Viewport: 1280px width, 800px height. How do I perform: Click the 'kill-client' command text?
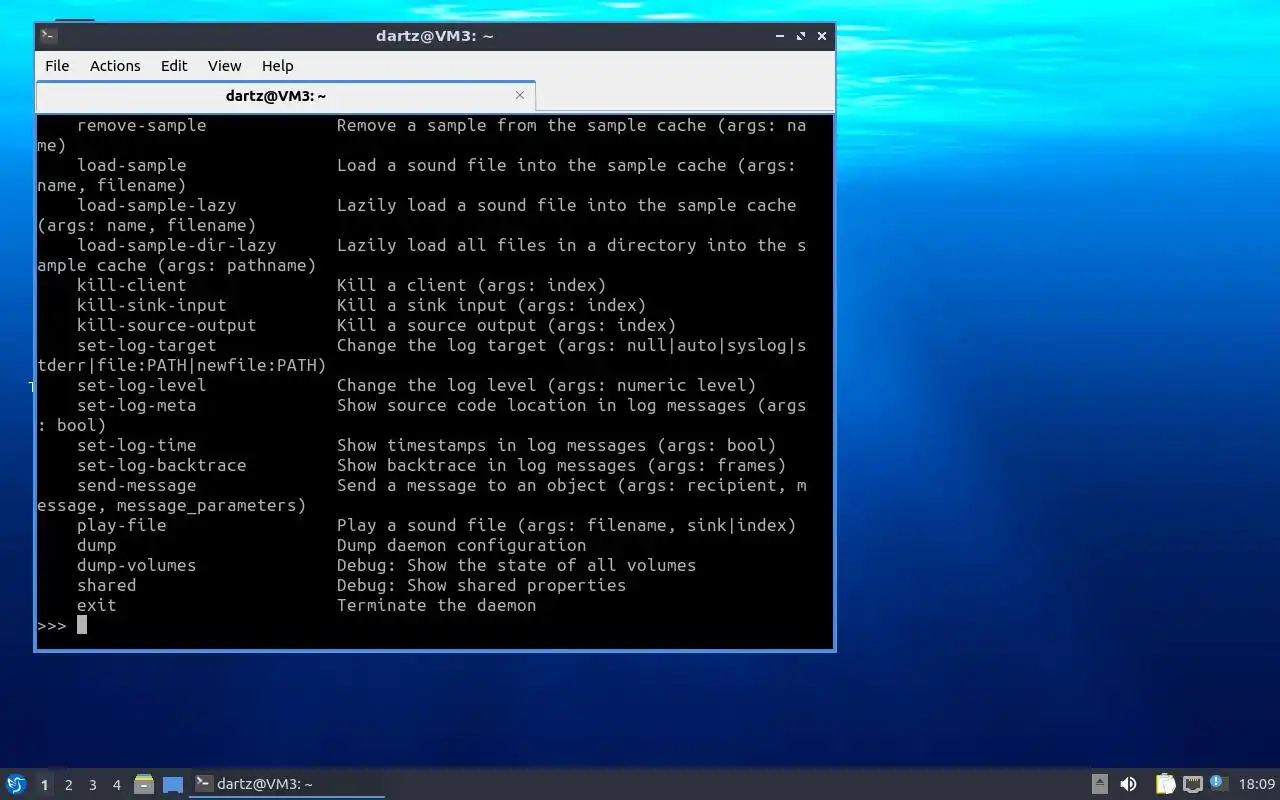point(132,285)
